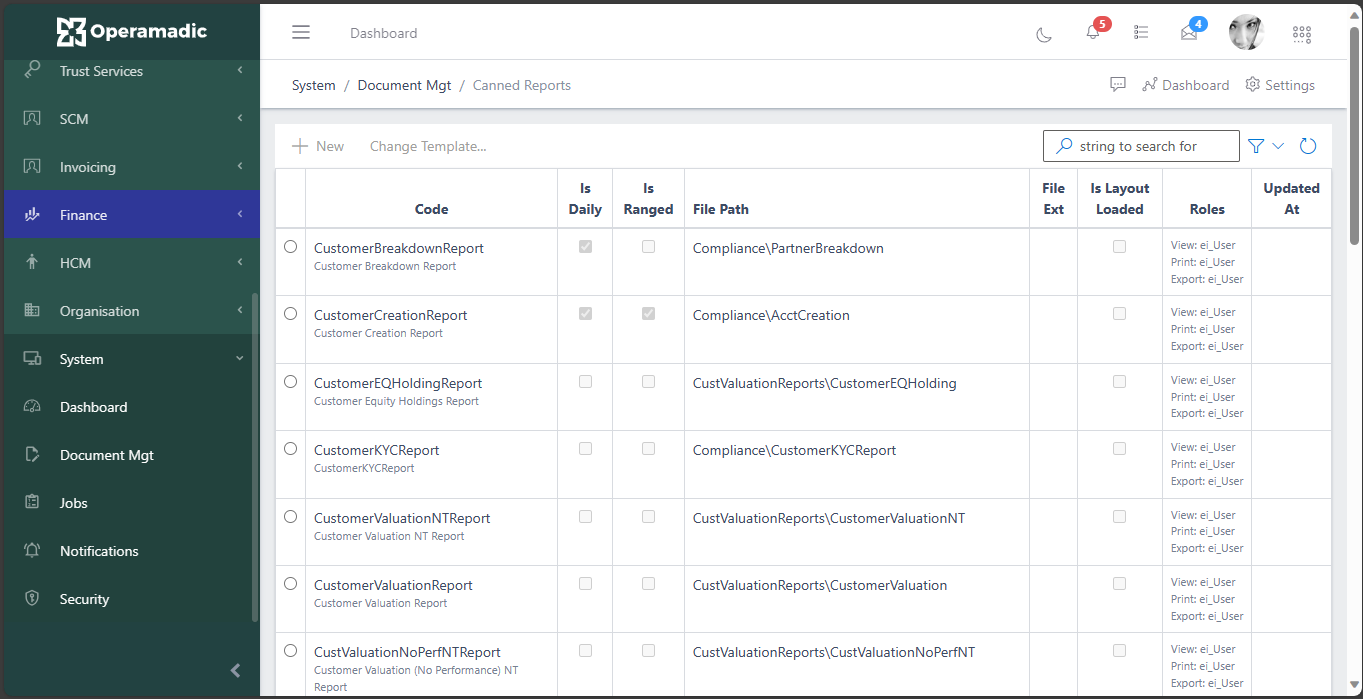Select CustomerCreationReport radio button
1363x699 pixels.
tap(290, 313)
